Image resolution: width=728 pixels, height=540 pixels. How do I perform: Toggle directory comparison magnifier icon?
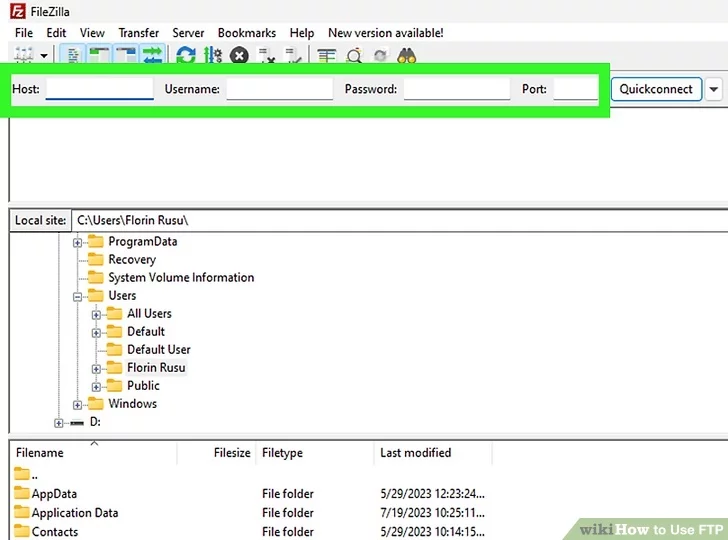pyautogui.click(x=354, y=56)
